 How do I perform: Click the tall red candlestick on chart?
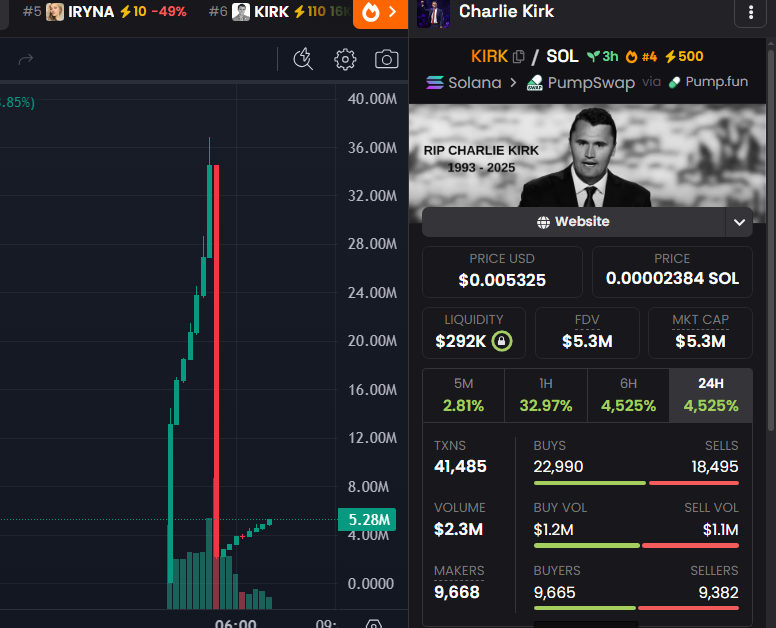click(216, 361)
